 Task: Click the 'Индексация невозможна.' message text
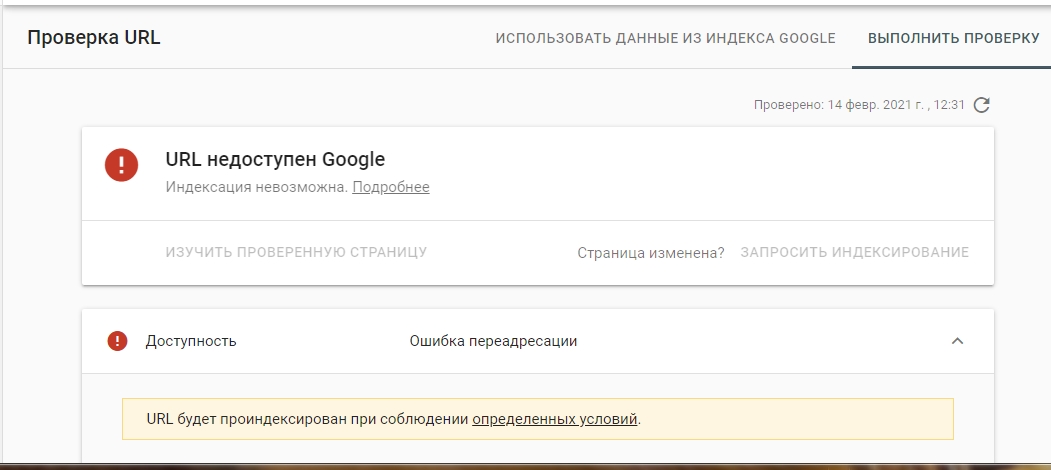pyautogui.click(x=256, y=187)
